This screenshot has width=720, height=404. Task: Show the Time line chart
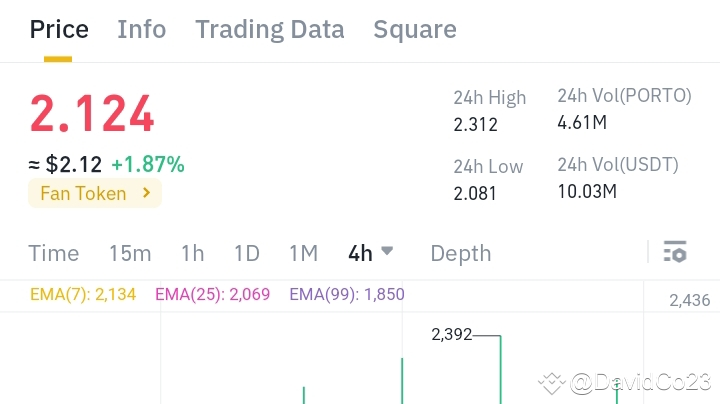(54, 253)
